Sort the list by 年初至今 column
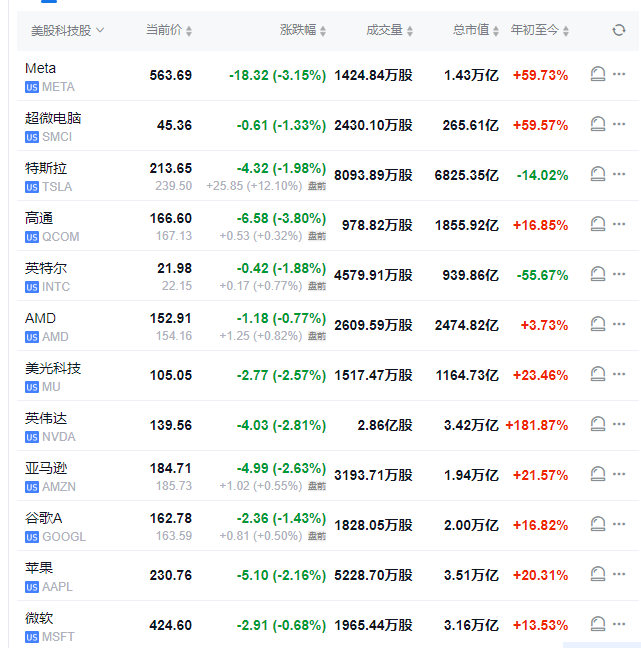Image resolution: width=641 pixels, height=648 pixels. [540, 30]
